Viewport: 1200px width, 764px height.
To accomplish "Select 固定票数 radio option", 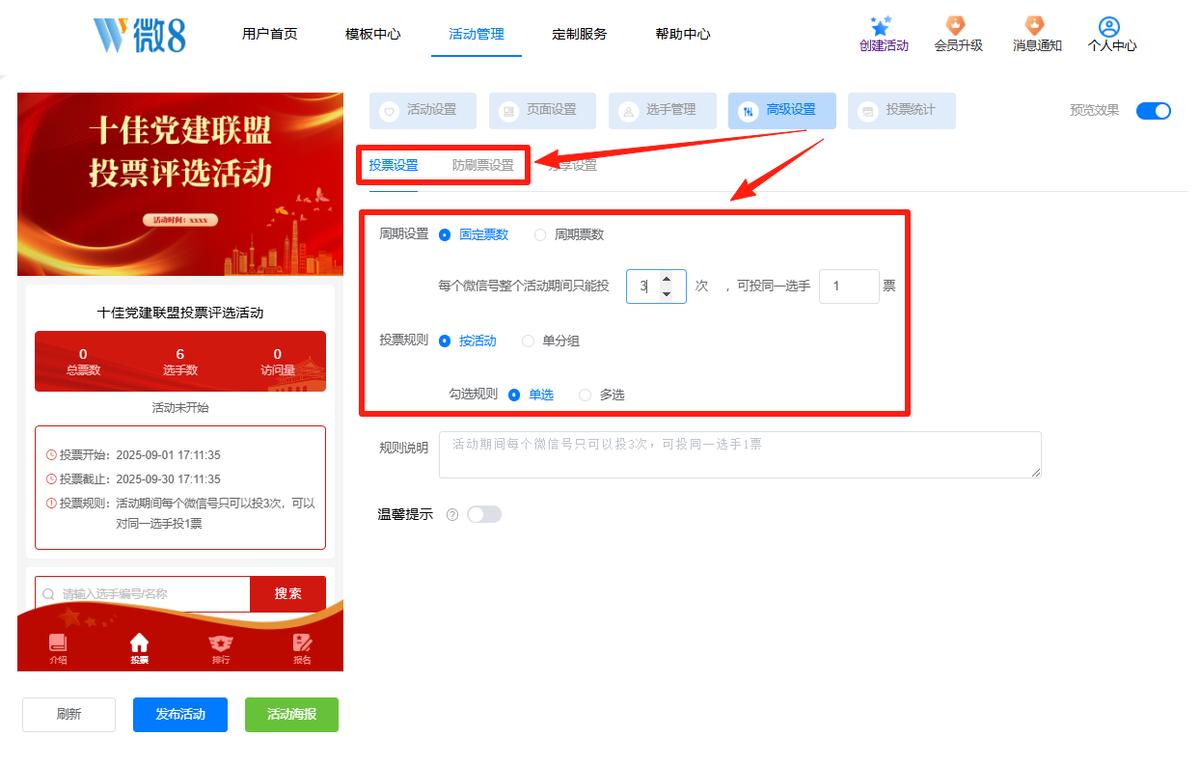I will click(x=474, y=235).
